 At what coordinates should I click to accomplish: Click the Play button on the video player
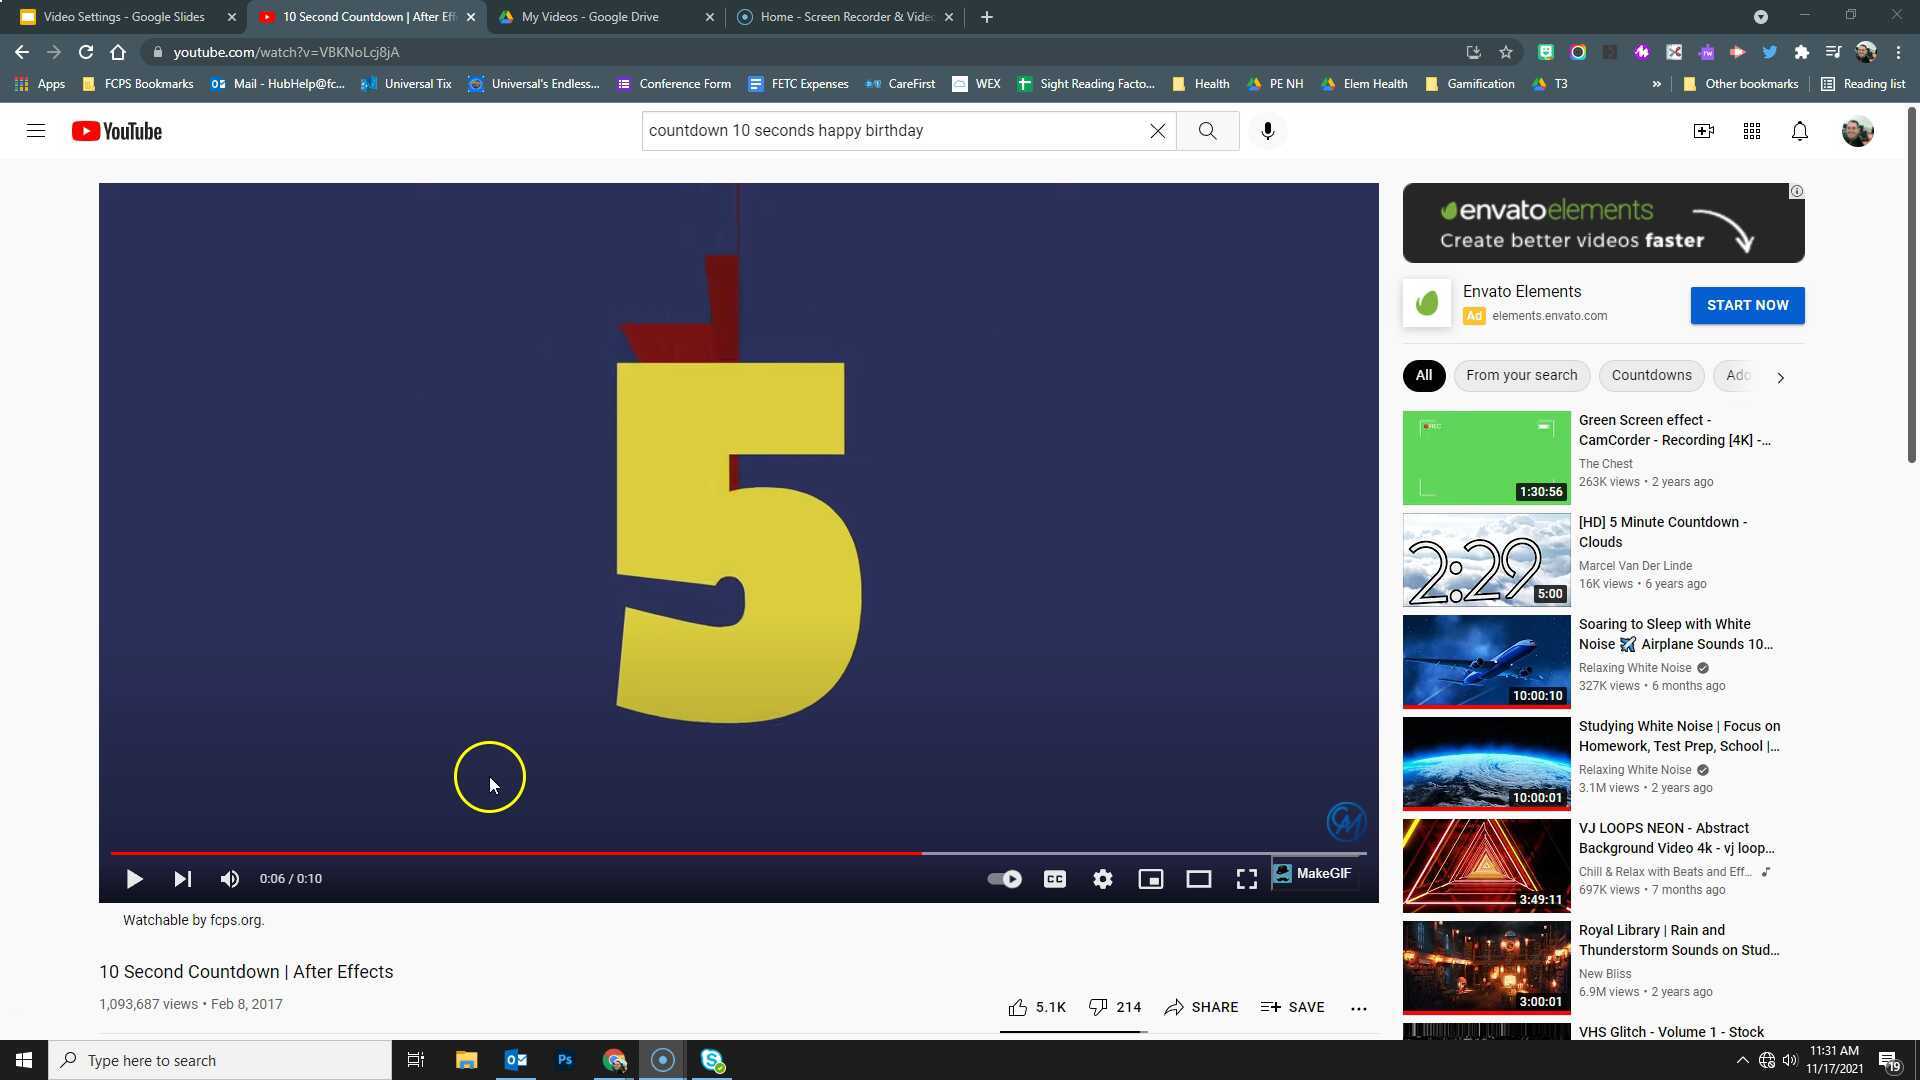pyautogui.click(x=134, y=878)
